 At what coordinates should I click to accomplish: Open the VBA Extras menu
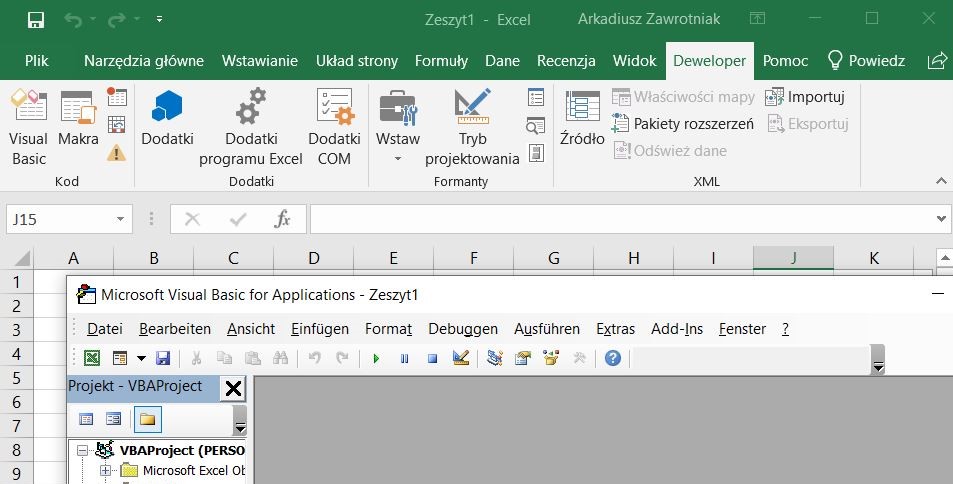(x=615, y=329)
